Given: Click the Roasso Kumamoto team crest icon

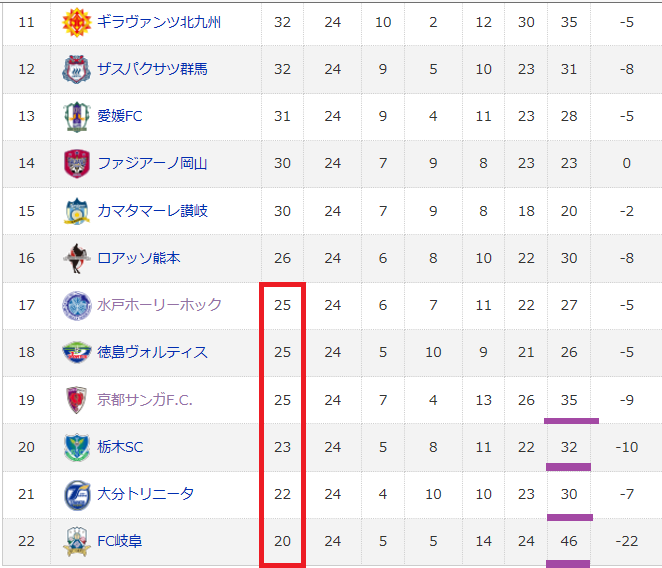Looking at the screenshot, I should pyautogui.click(x=76, y=258).
